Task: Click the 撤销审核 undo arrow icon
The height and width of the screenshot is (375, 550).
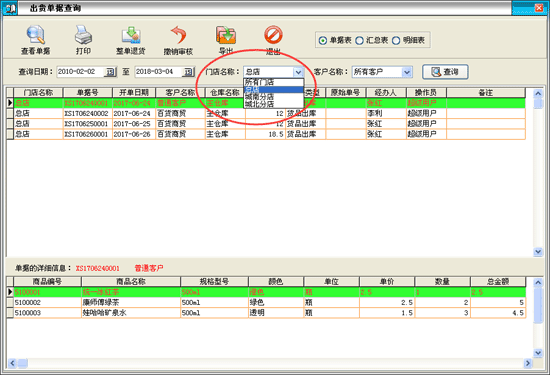Action: [x=179, y=35]
